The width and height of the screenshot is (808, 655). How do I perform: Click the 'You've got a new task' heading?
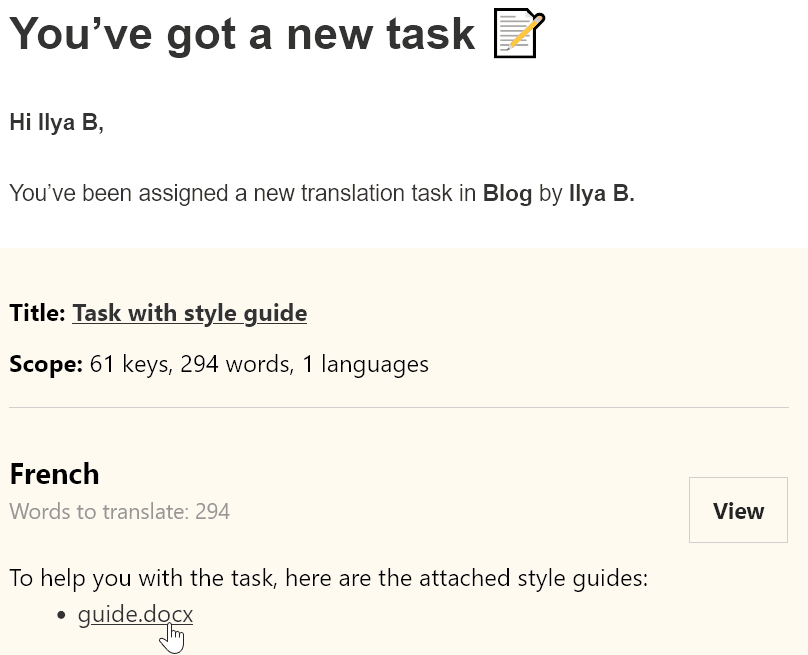pos(242,34)
